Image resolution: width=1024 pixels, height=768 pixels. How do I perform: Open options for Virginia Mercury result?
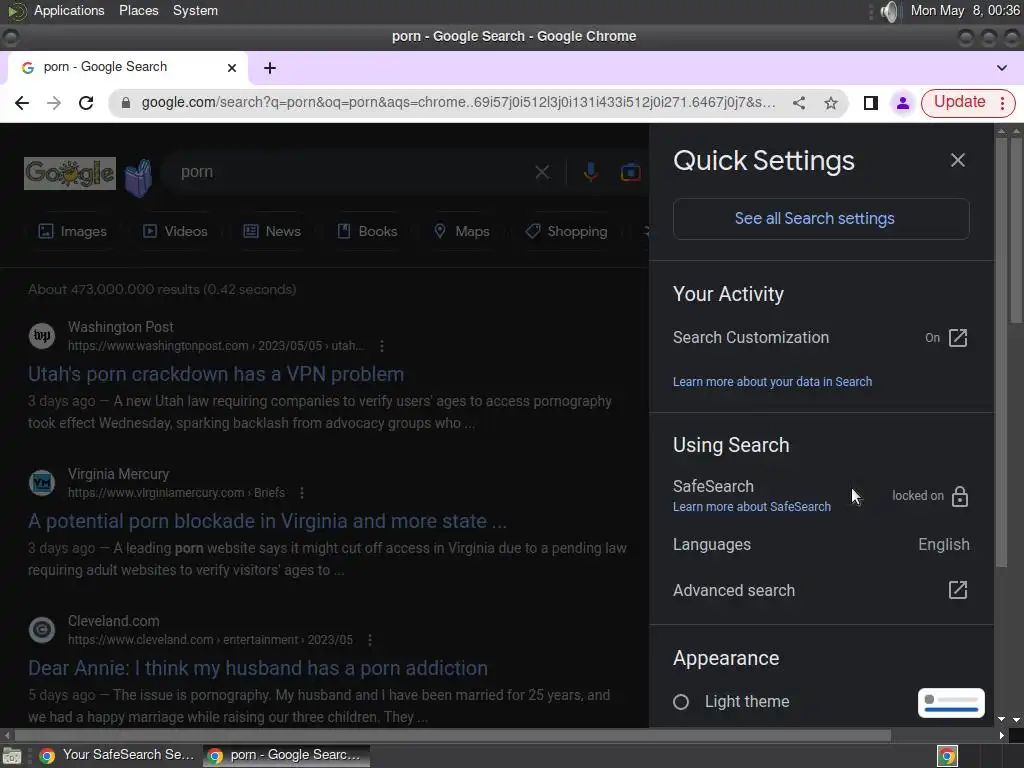point(302,493)
